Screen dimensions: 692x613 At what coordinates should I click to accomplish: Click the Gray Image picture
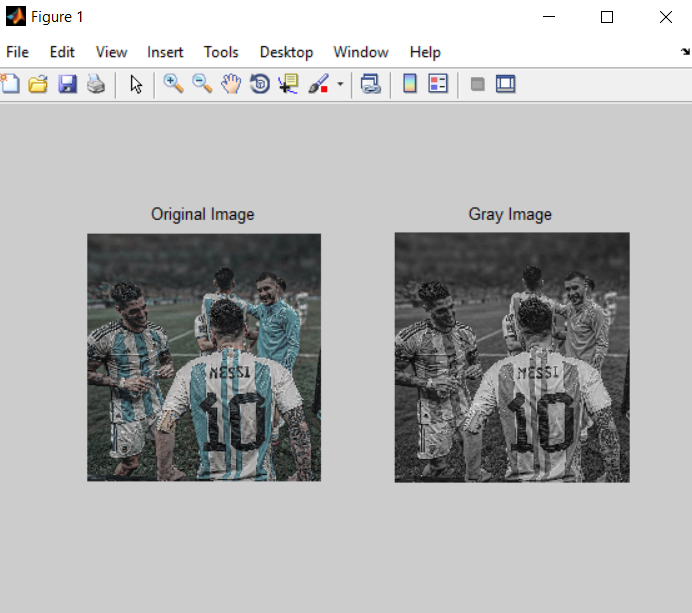pyautogui.click(x=512, y=357)
